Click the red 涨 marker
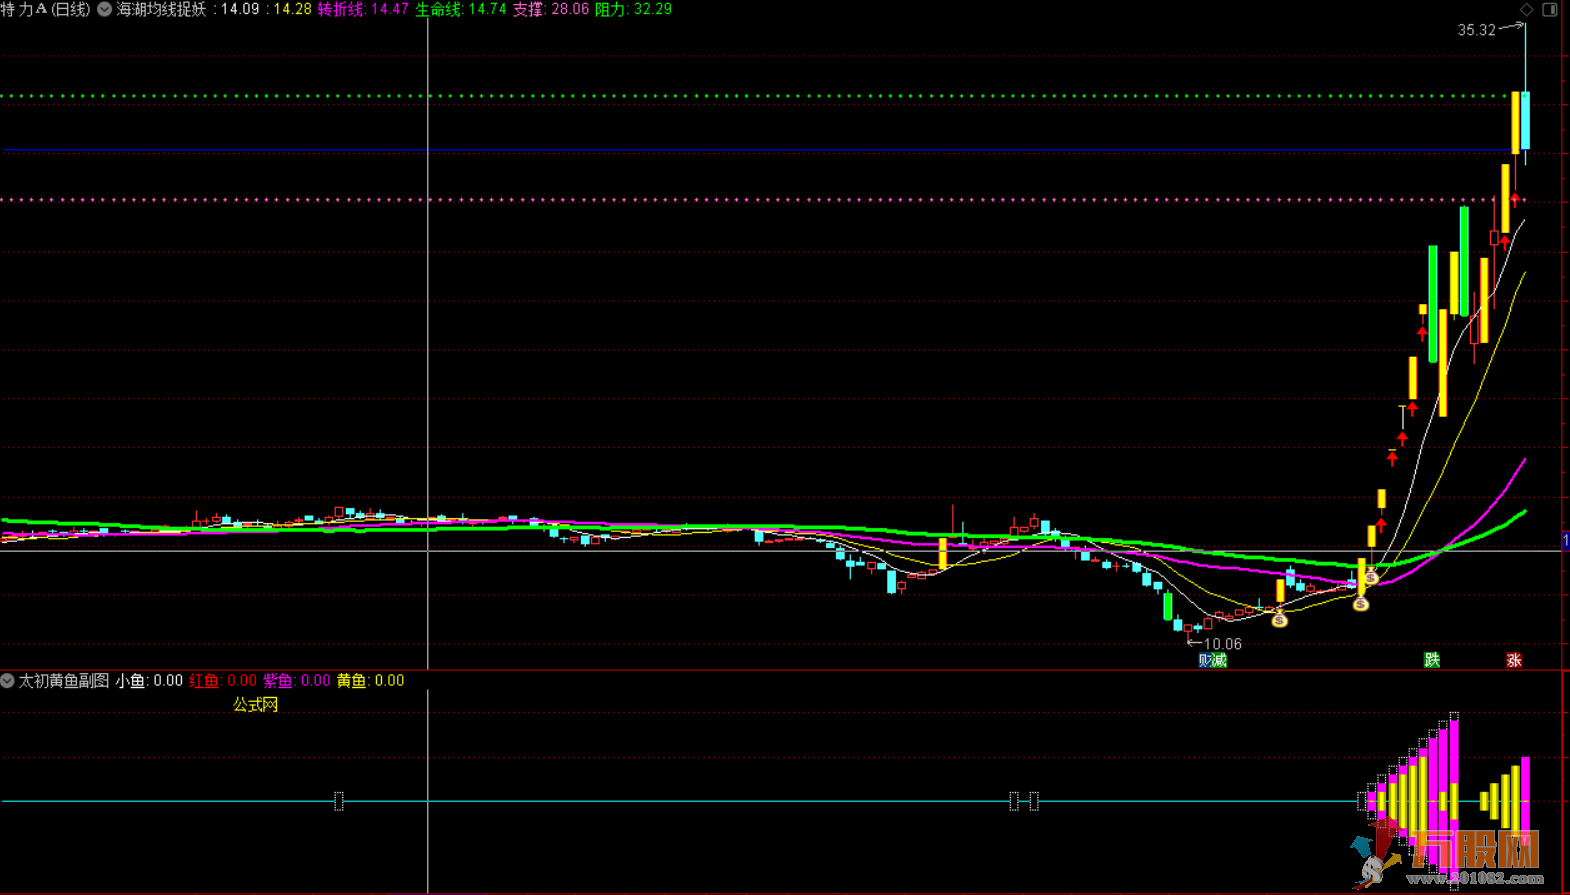The height and width of the screenshot is (895, 1570). pyautogui.click(x=1514, y=660)
